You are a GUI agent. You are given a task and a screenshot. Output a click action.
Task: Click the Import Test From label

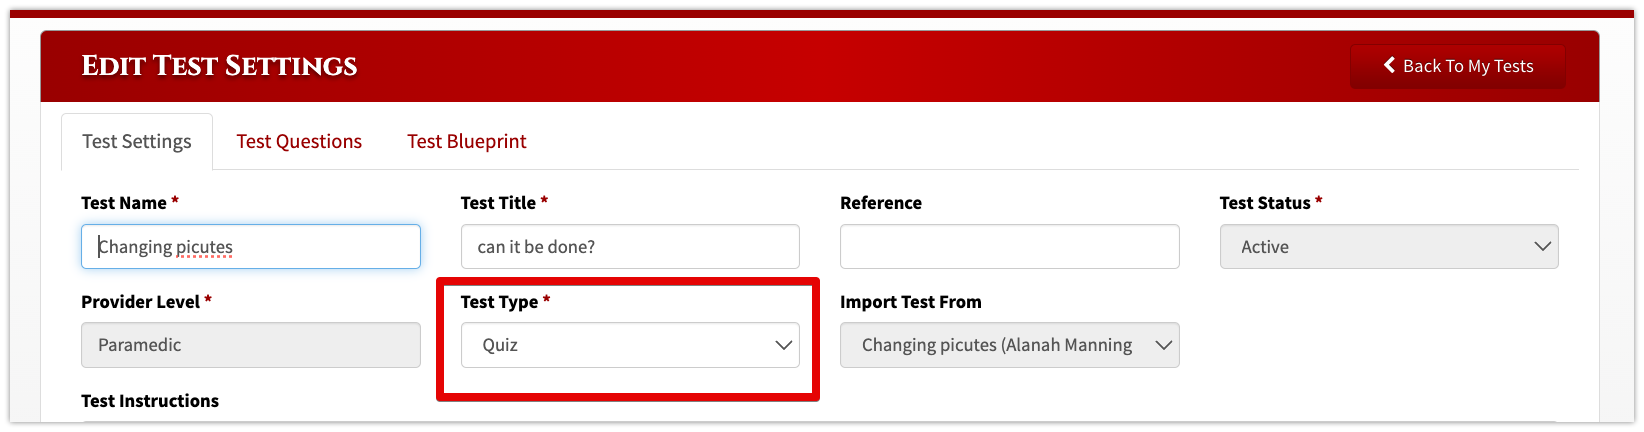(x=911, y=302)
